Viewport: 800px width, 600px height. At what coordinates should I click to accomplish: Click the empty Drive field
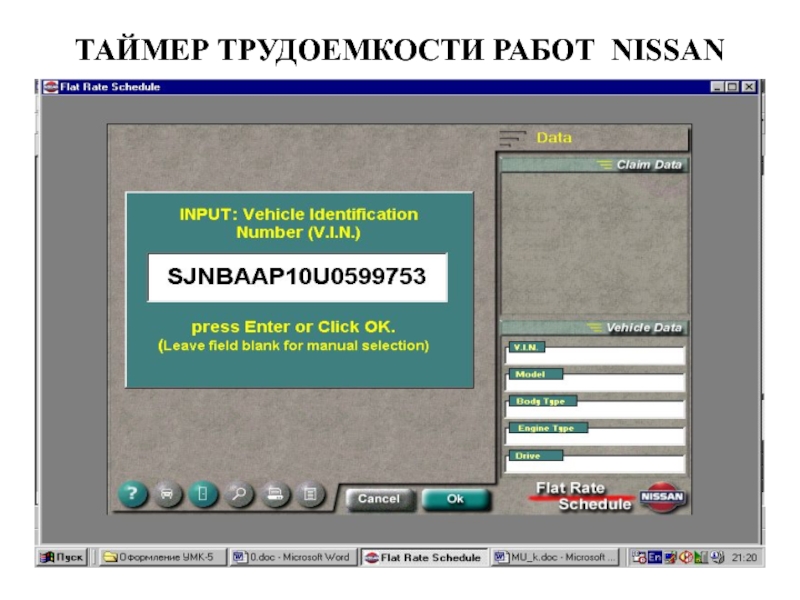coord(595,464)
